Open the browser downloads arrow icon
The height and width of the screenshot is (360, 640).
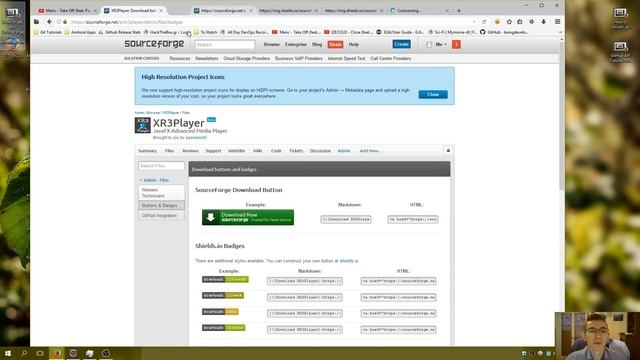(x=543, y=22)
